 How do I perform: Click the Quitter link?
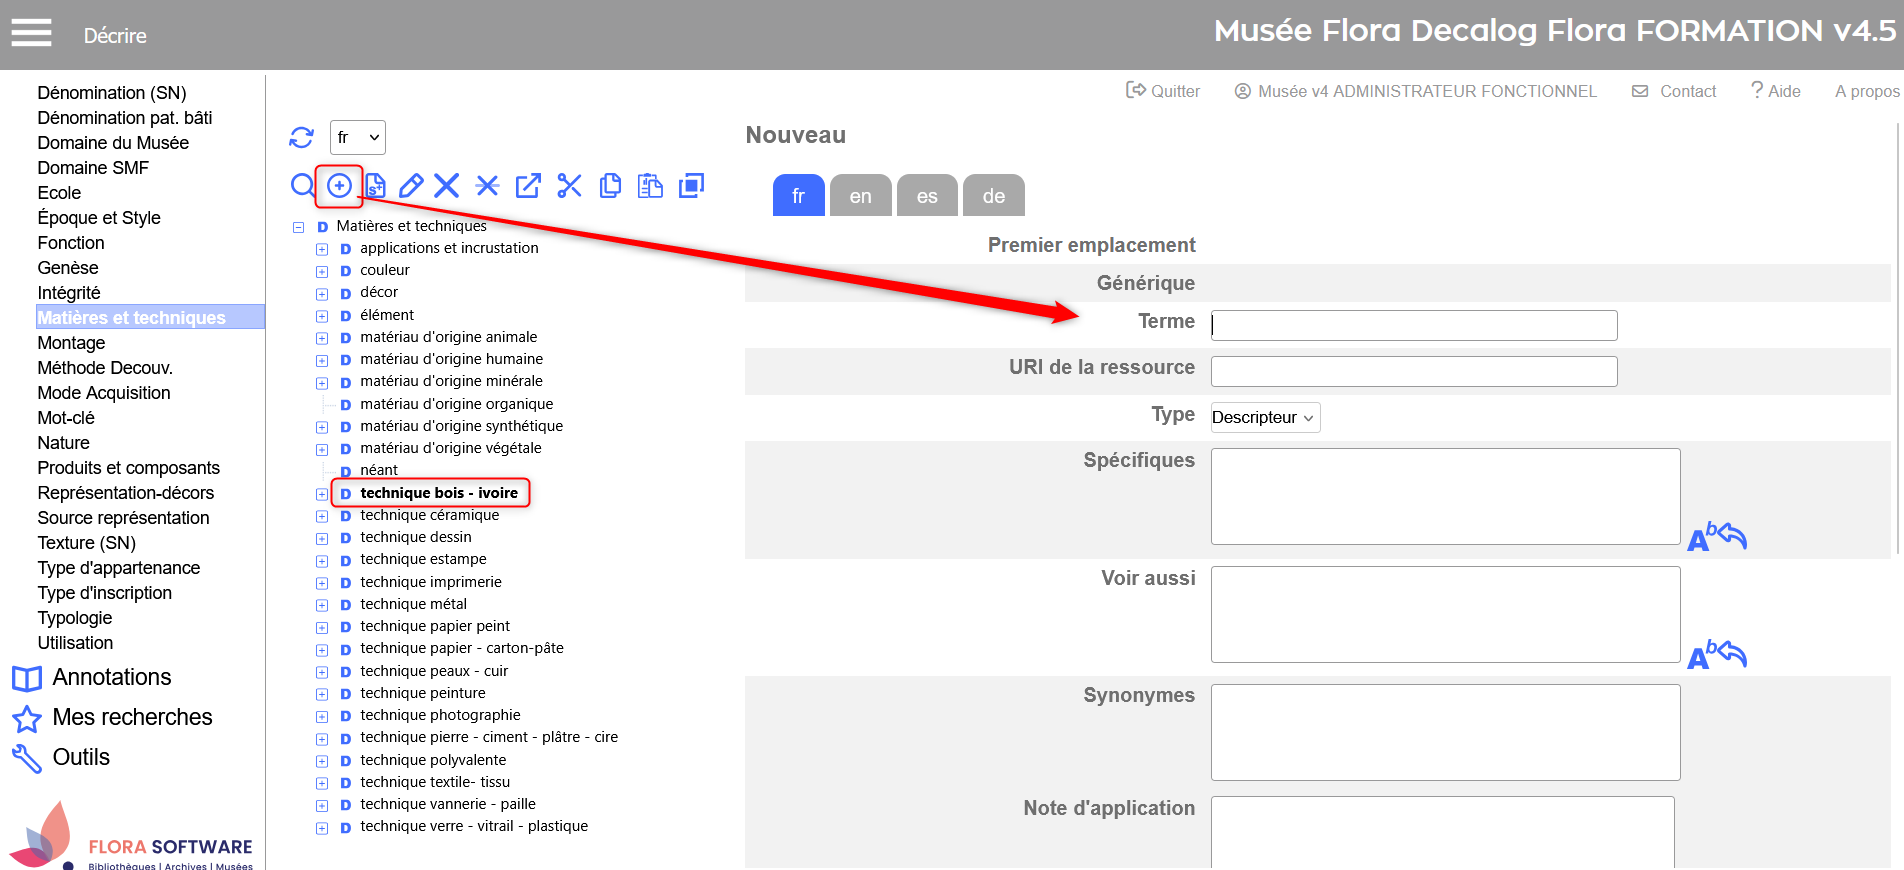pos(1163,91)
